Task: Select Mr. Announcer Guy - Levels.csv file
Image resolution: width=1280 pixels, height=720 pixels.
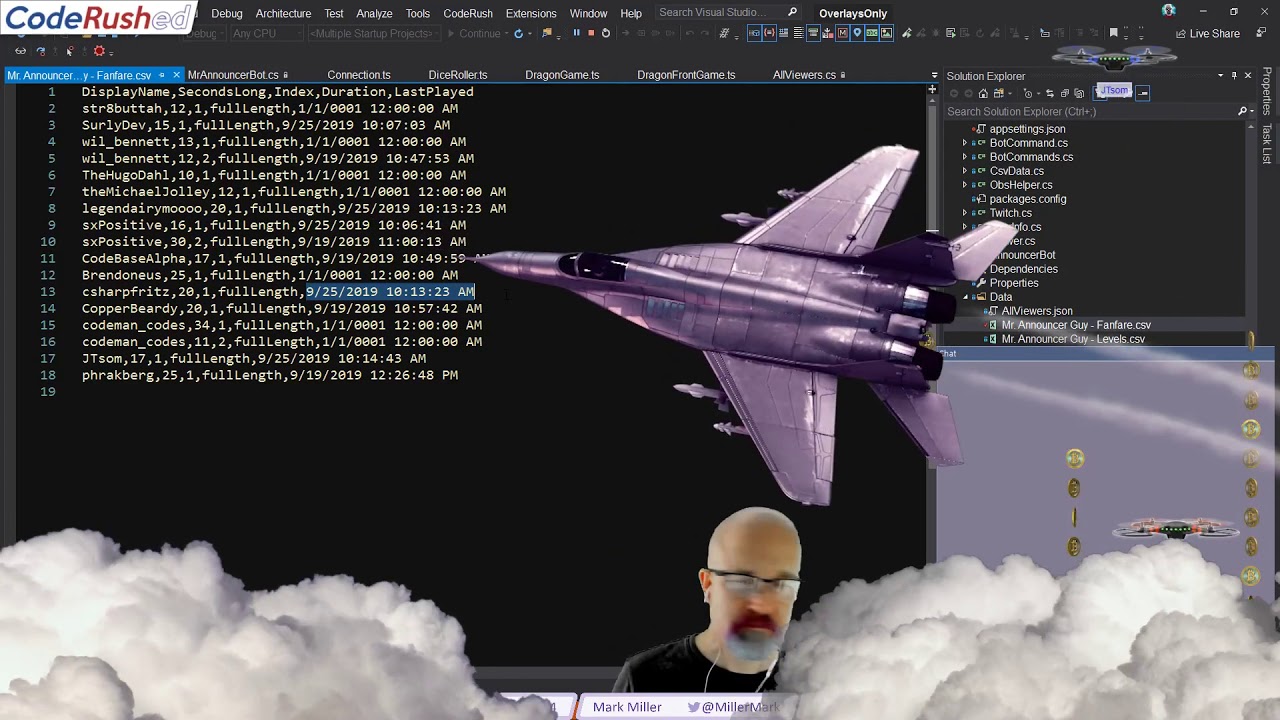Action: click(x=1073, y=339)
